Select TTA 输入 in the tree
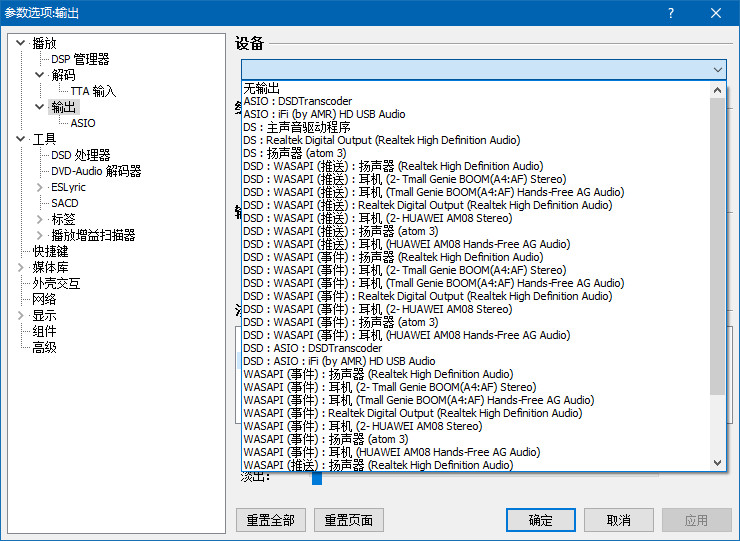The width and height of the screenshot is (740, 541). pyautogui.click(x=93, y=91)
